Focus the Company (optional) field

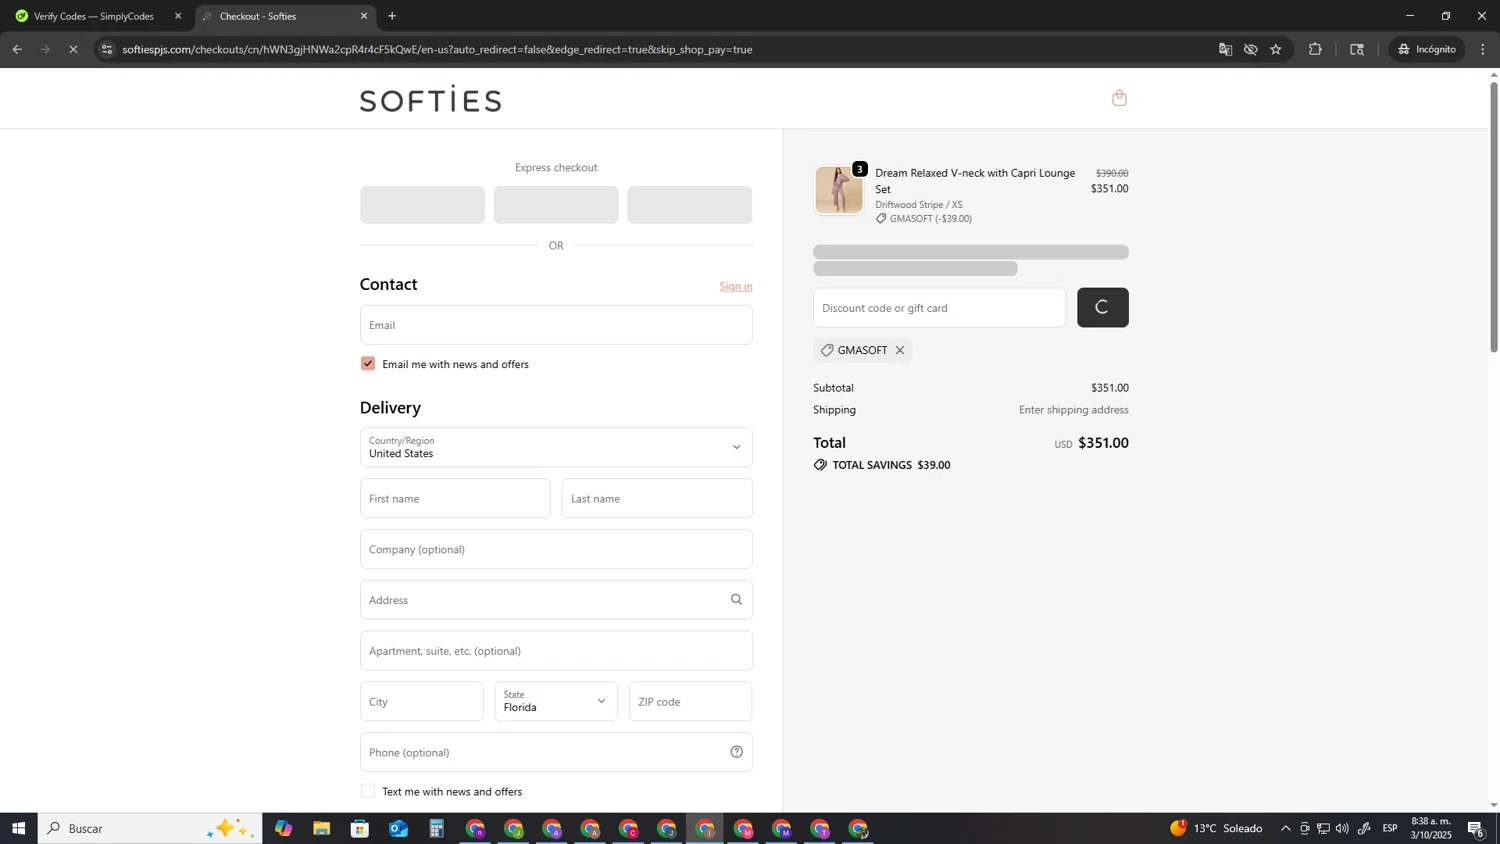coord(556,549)
